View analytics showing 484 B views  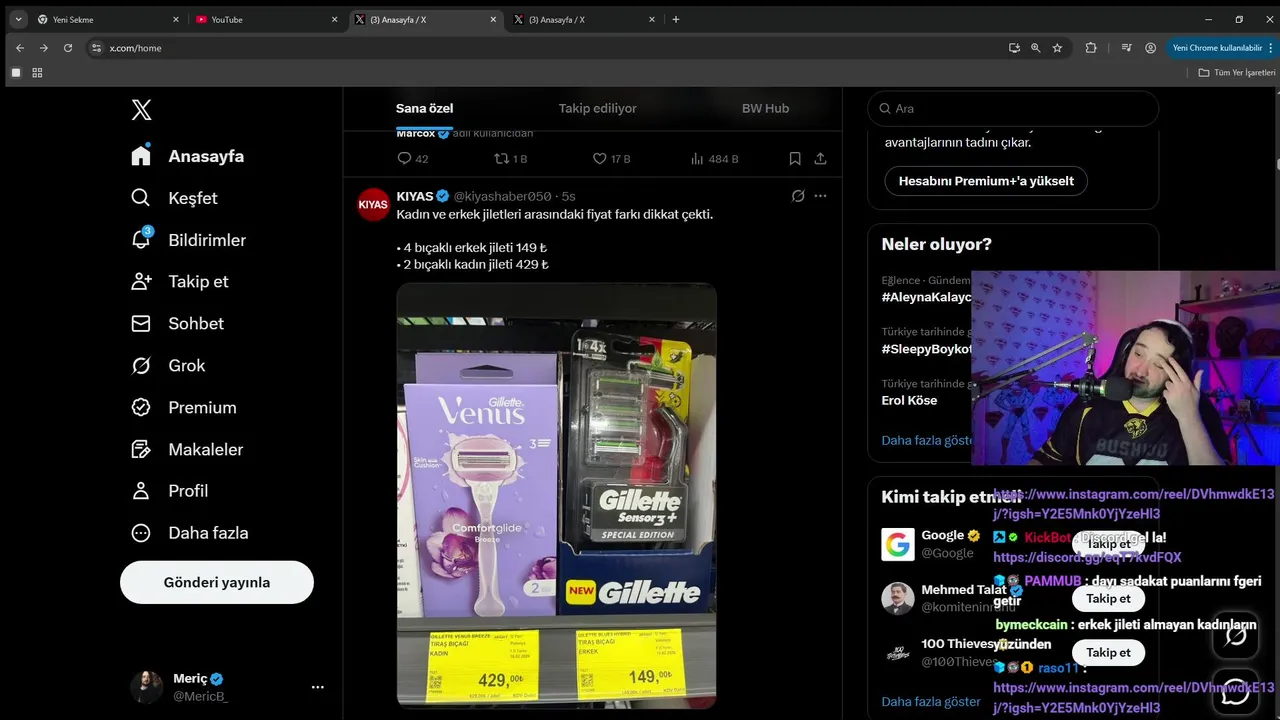[x=714, y=158]
